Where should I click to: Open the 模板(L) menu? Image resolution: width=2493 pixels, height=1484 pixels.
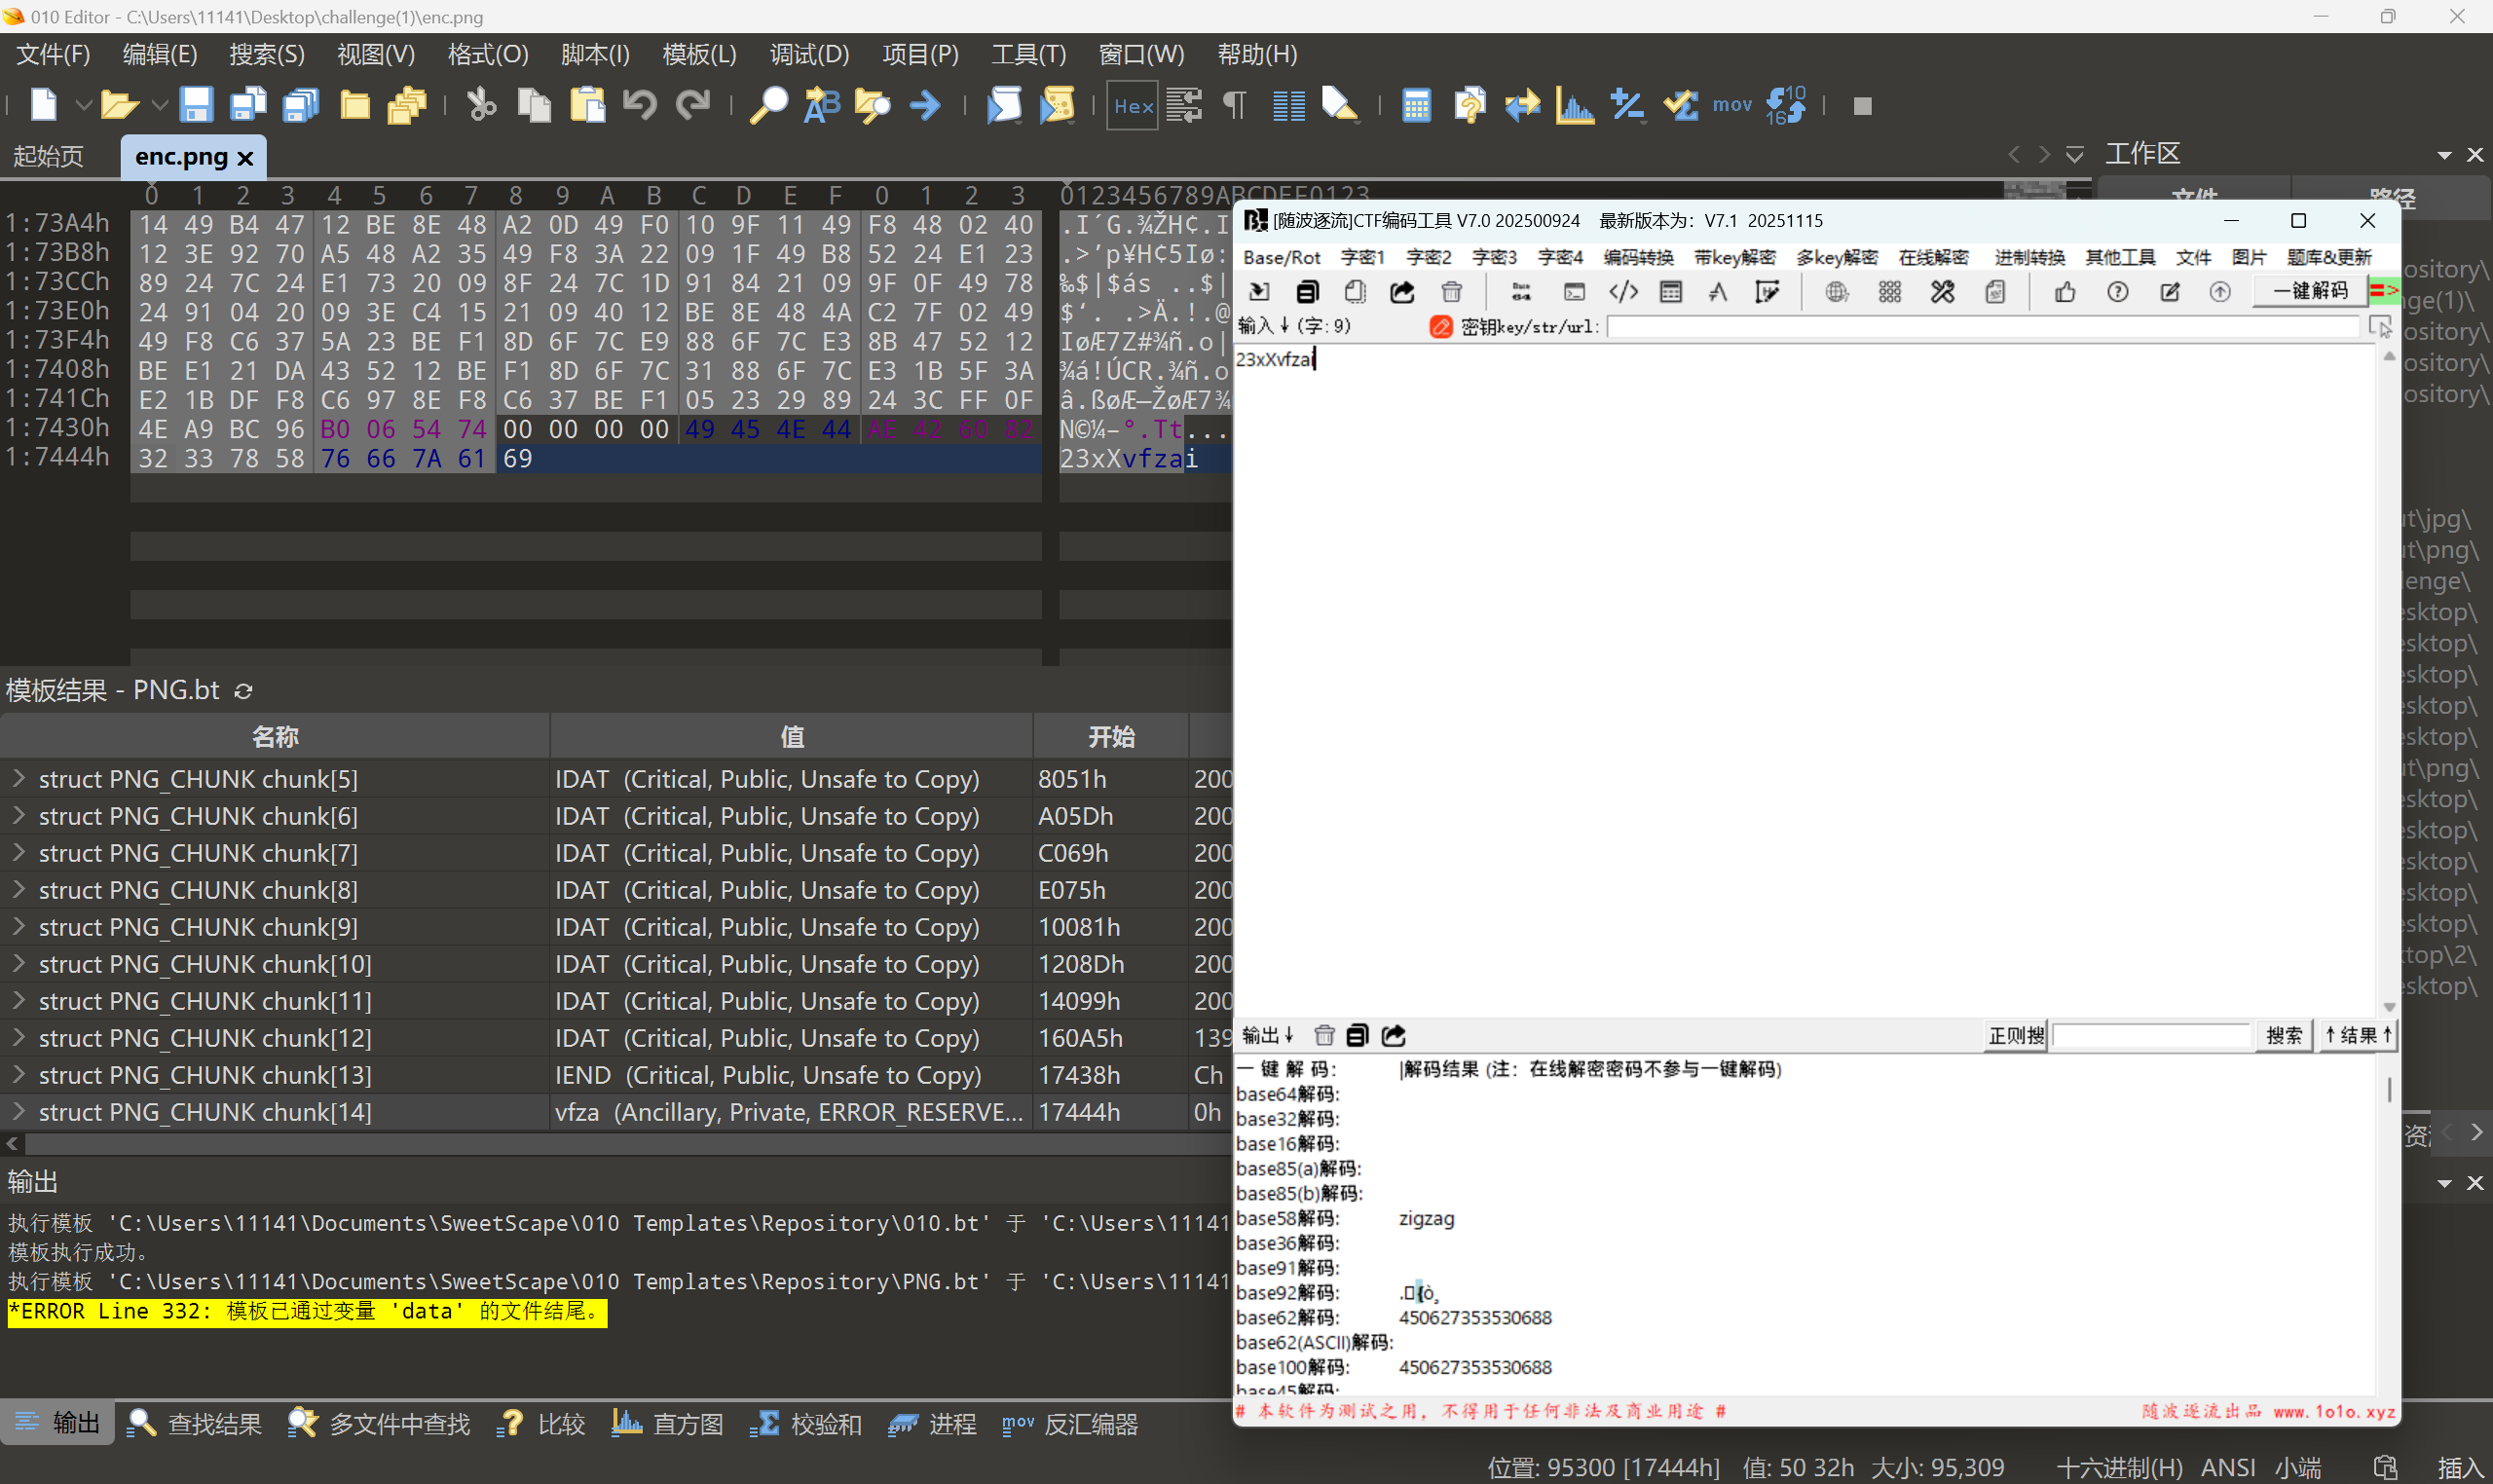coord(699,54)
